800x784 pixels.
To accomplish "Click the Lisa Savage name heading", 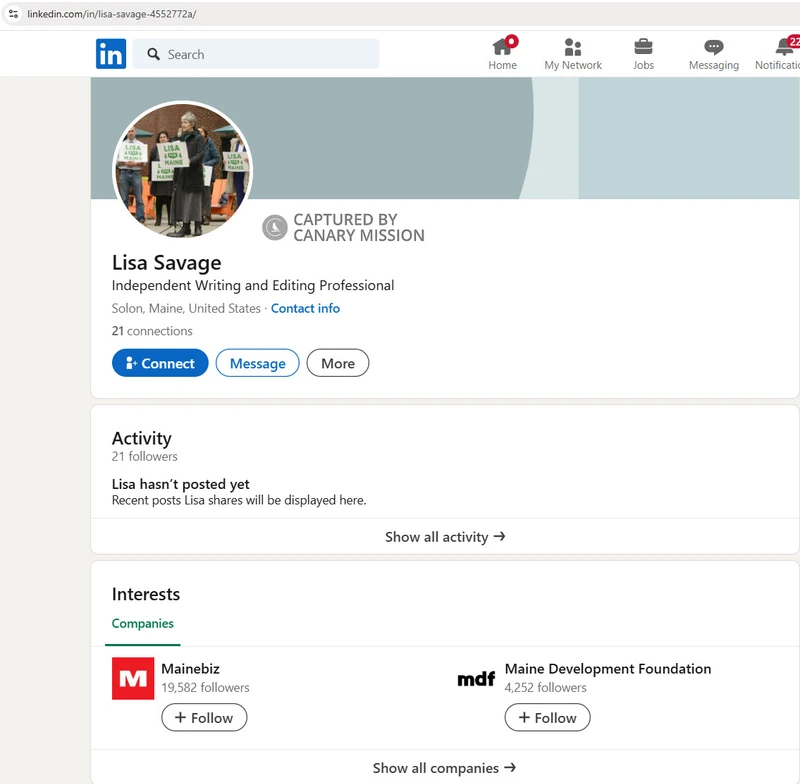I will coord(166,262).
